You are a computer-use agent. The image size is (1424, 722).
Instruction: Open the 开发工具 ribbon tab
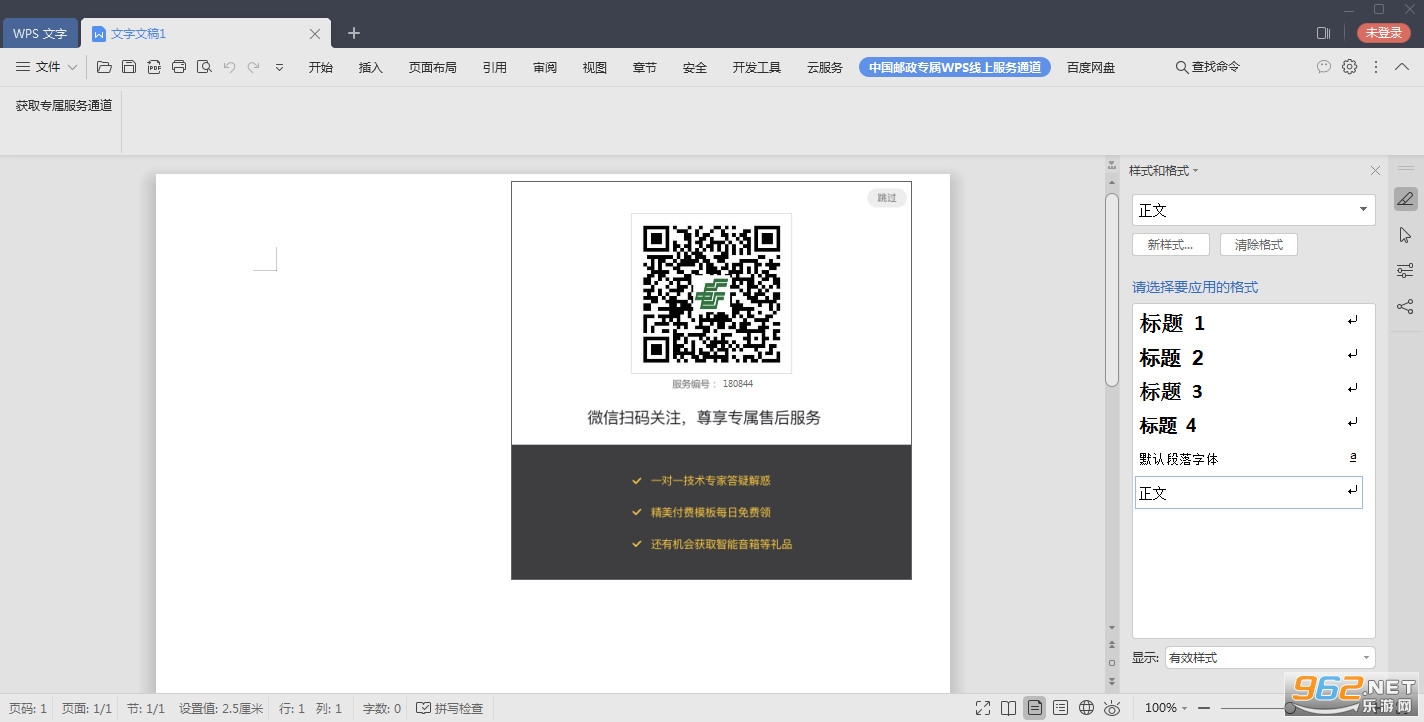click(x=757, y=67)
